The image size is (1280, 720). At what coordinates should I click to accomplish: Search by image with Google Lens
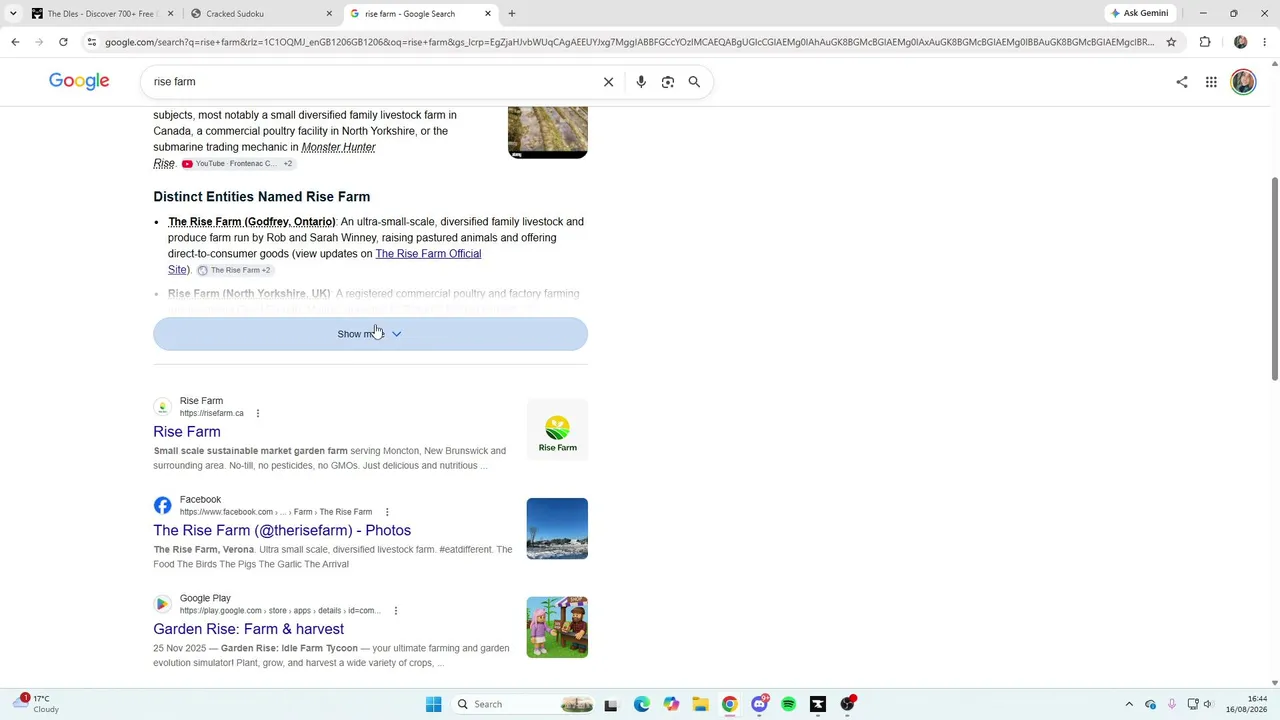[668, 82]
